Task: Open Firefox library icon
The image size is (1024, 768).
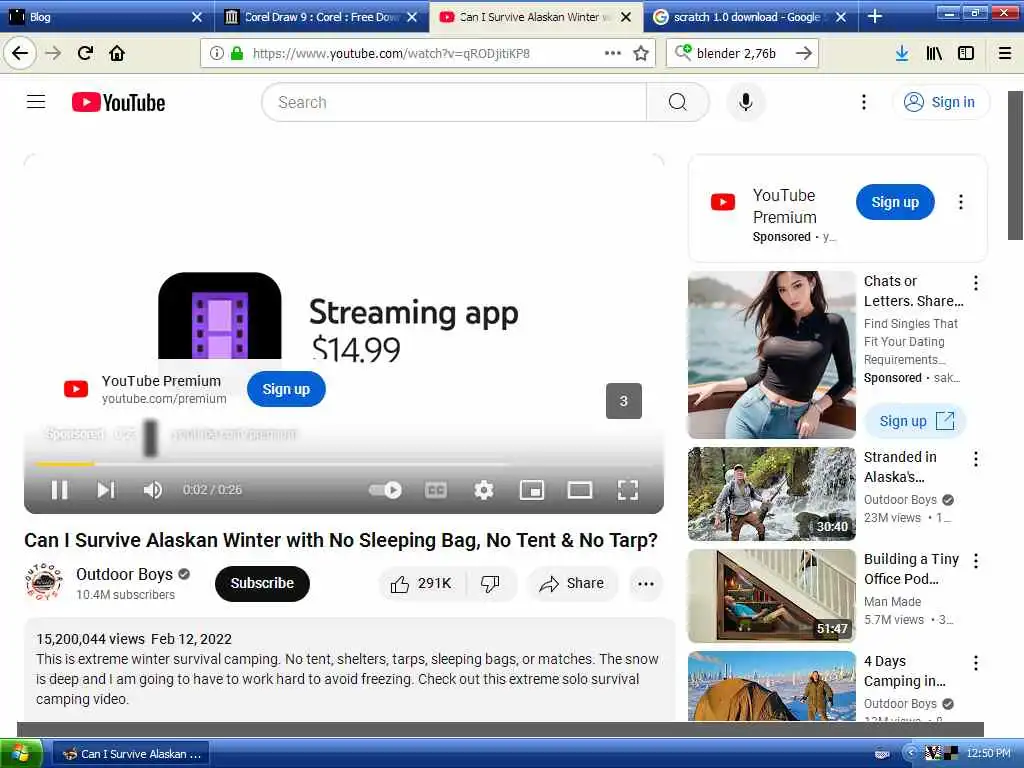Action: pos(934,53)
